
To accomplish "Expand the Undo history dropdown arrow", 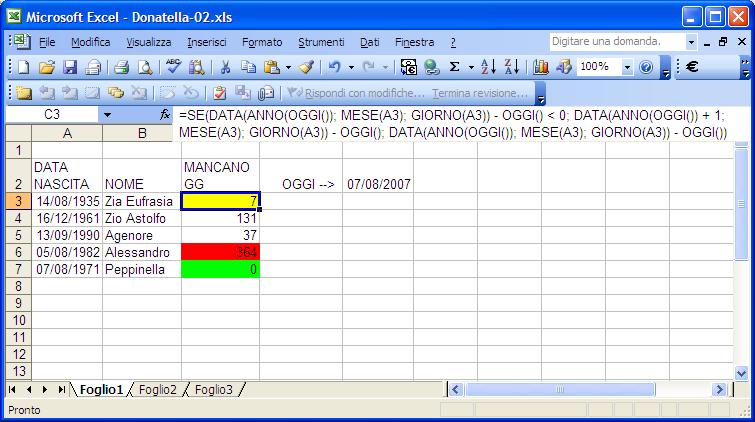I will 351,67.
